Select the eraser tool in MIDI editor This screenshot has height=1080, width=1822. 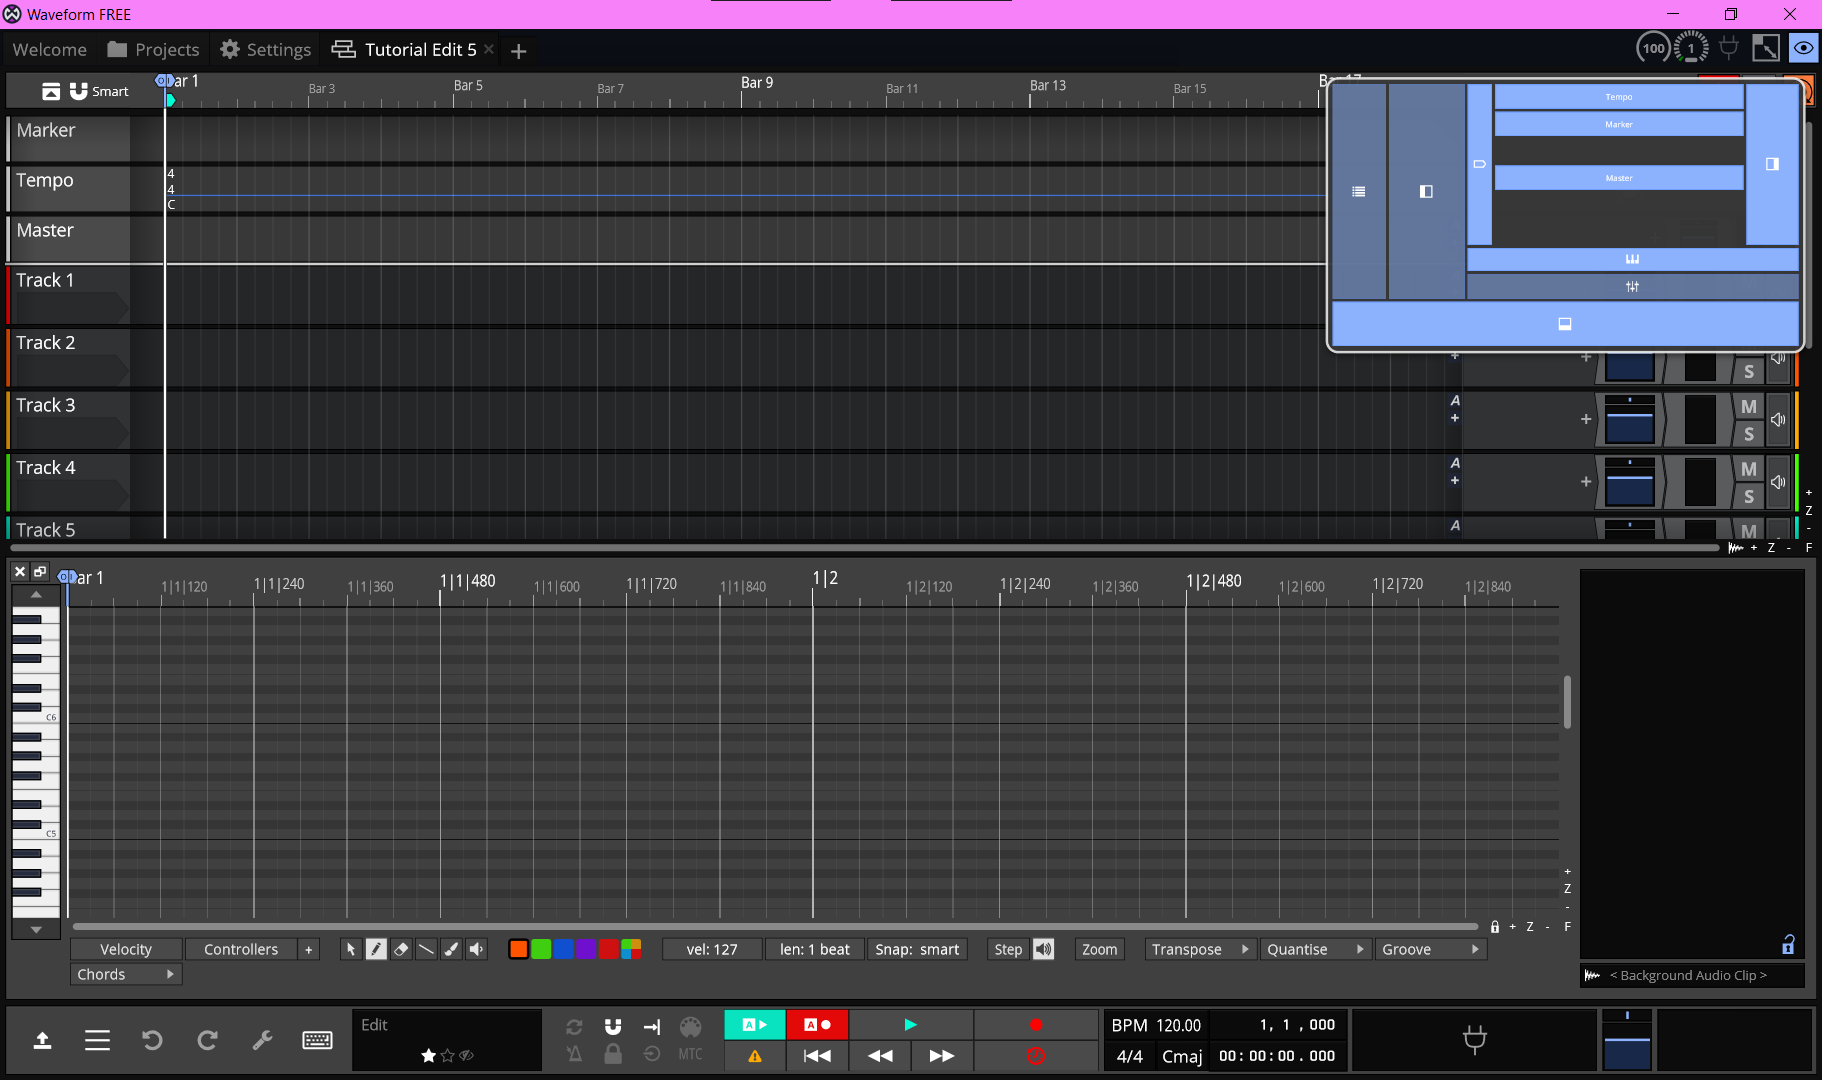coord(401,949)
